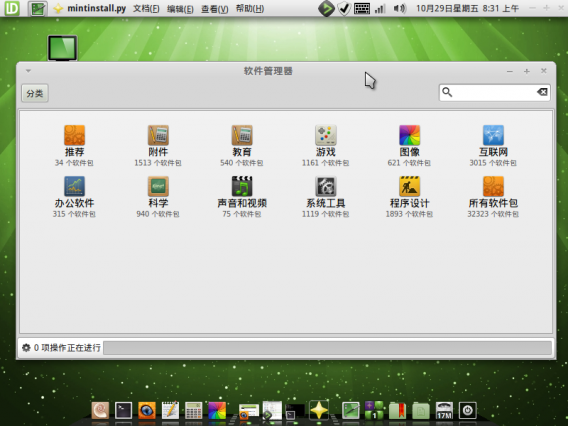The height and width of the screenshot is (426, 568).
Task: Launch the calculator from the dock
Action: click(x=193, y=411)
